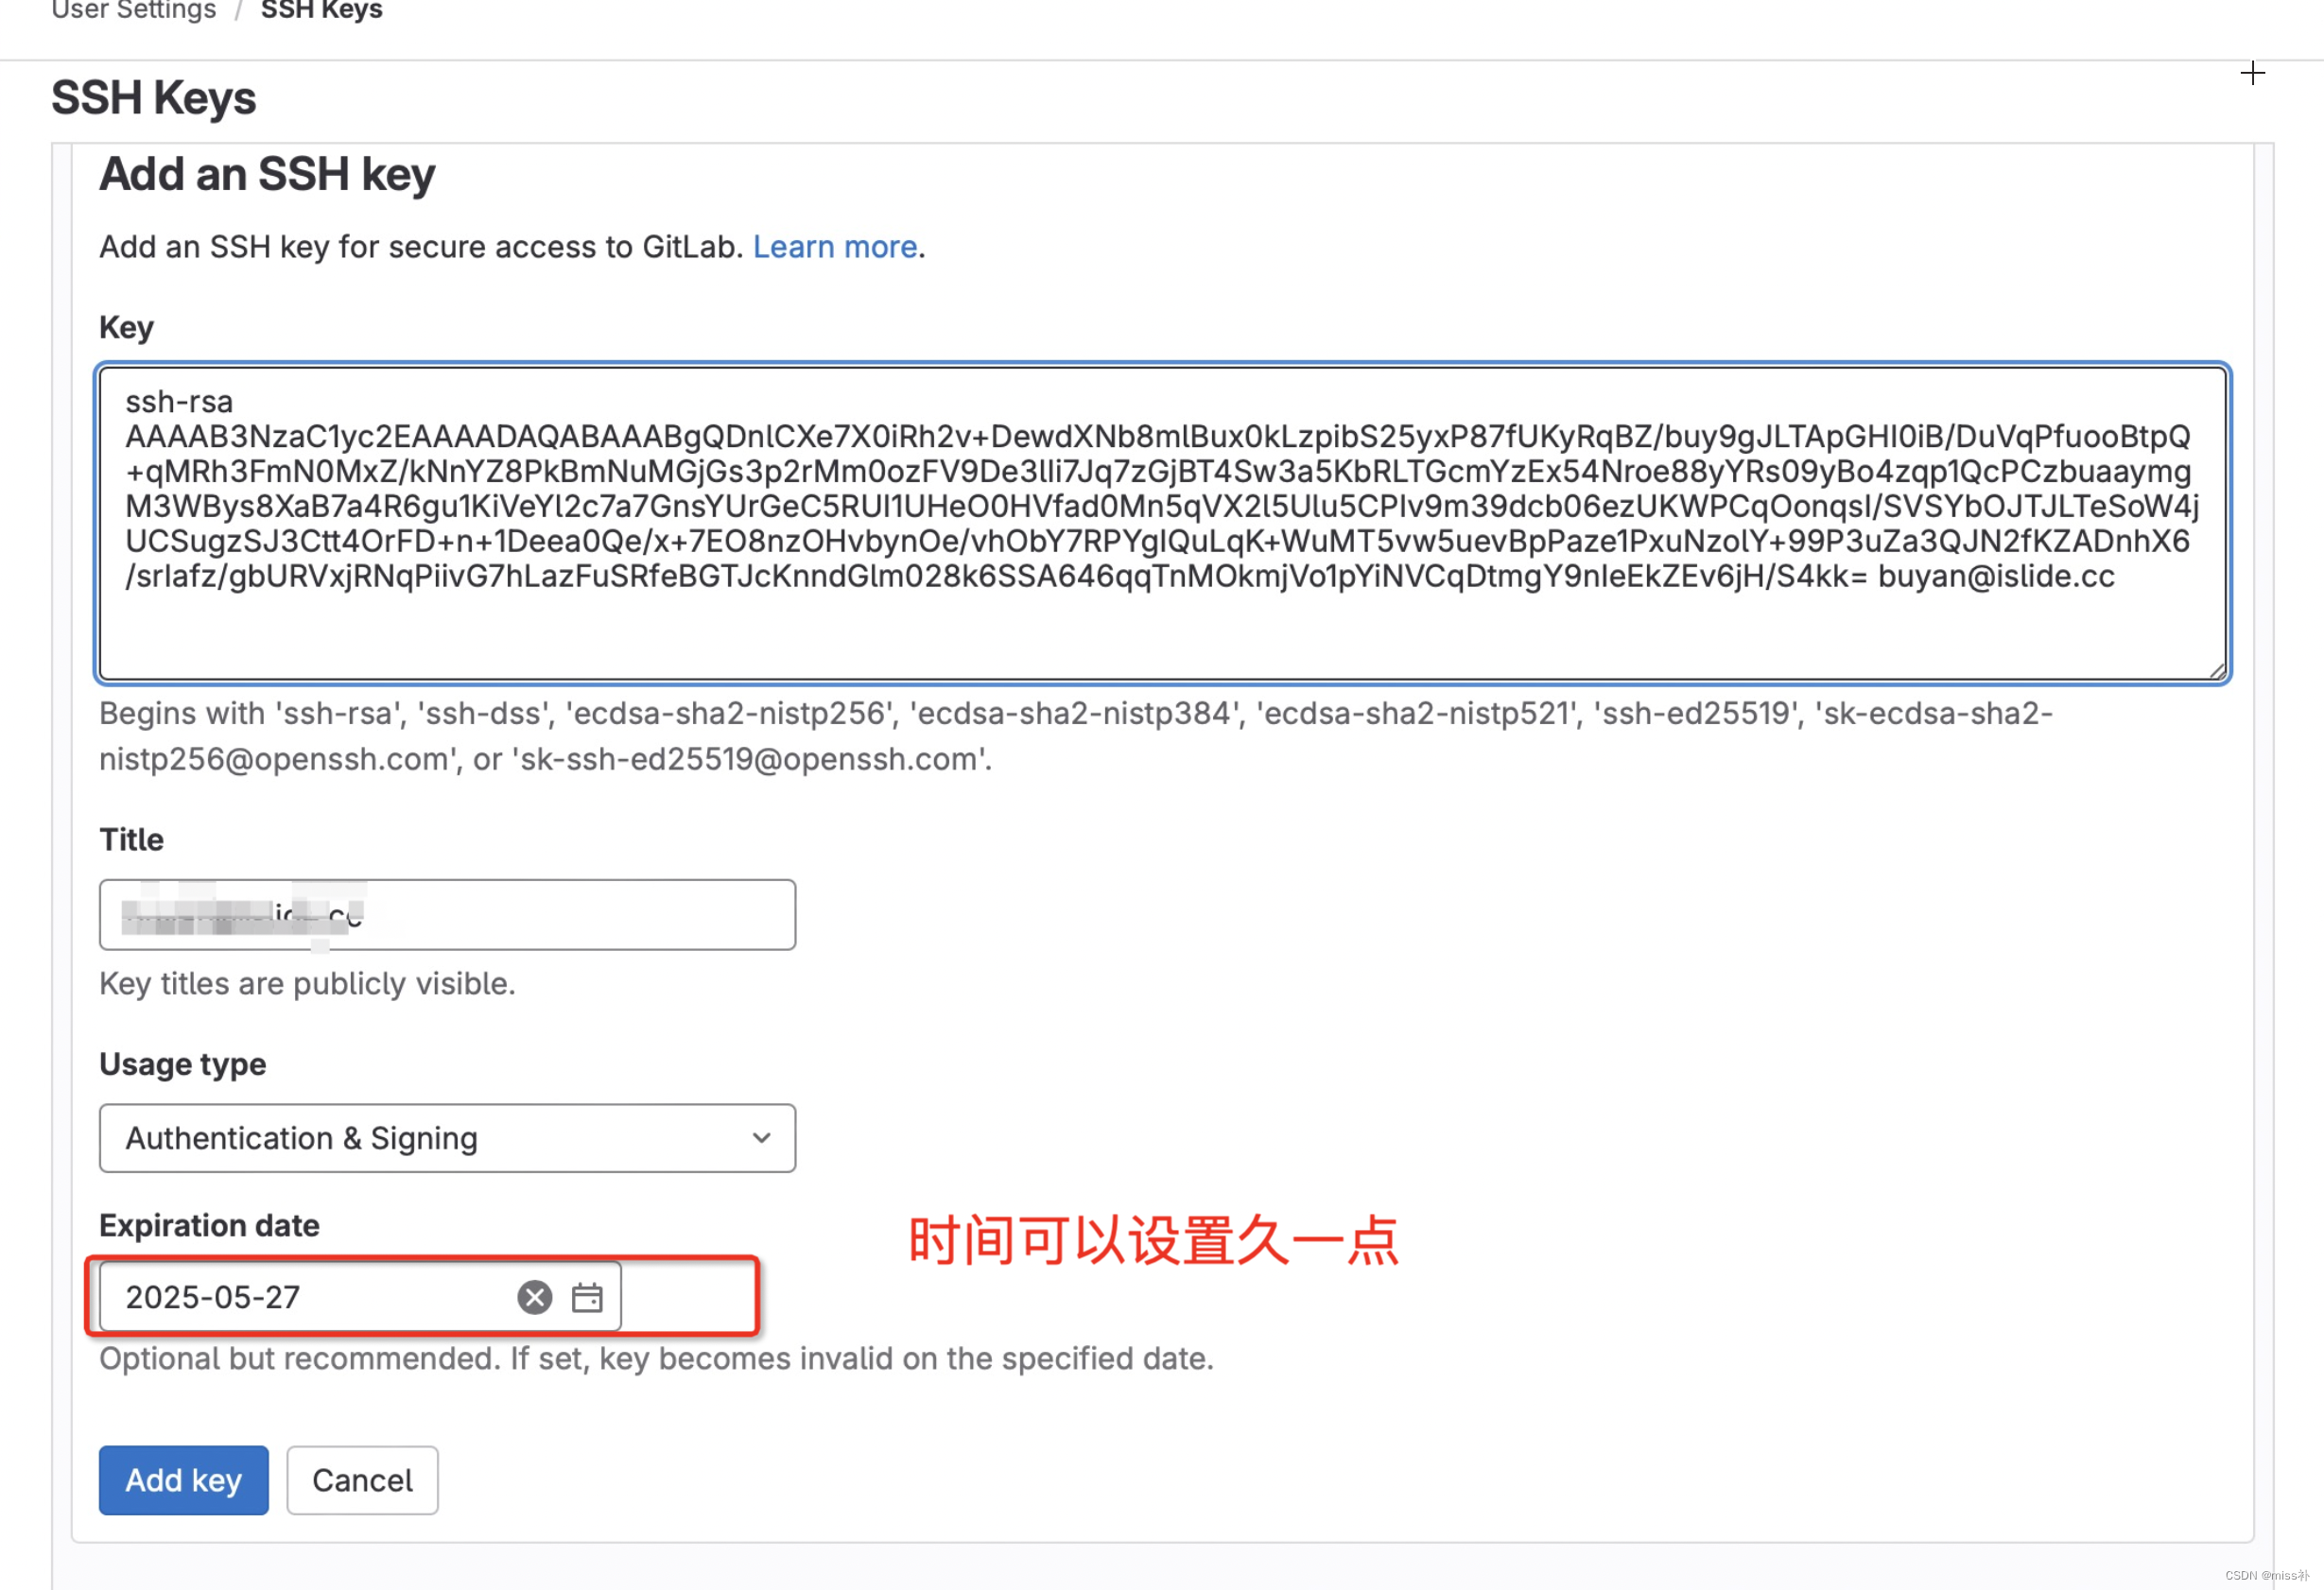Clear the expiration date with the X icon
2324x1590 pixels.
tap(534, 1297)
